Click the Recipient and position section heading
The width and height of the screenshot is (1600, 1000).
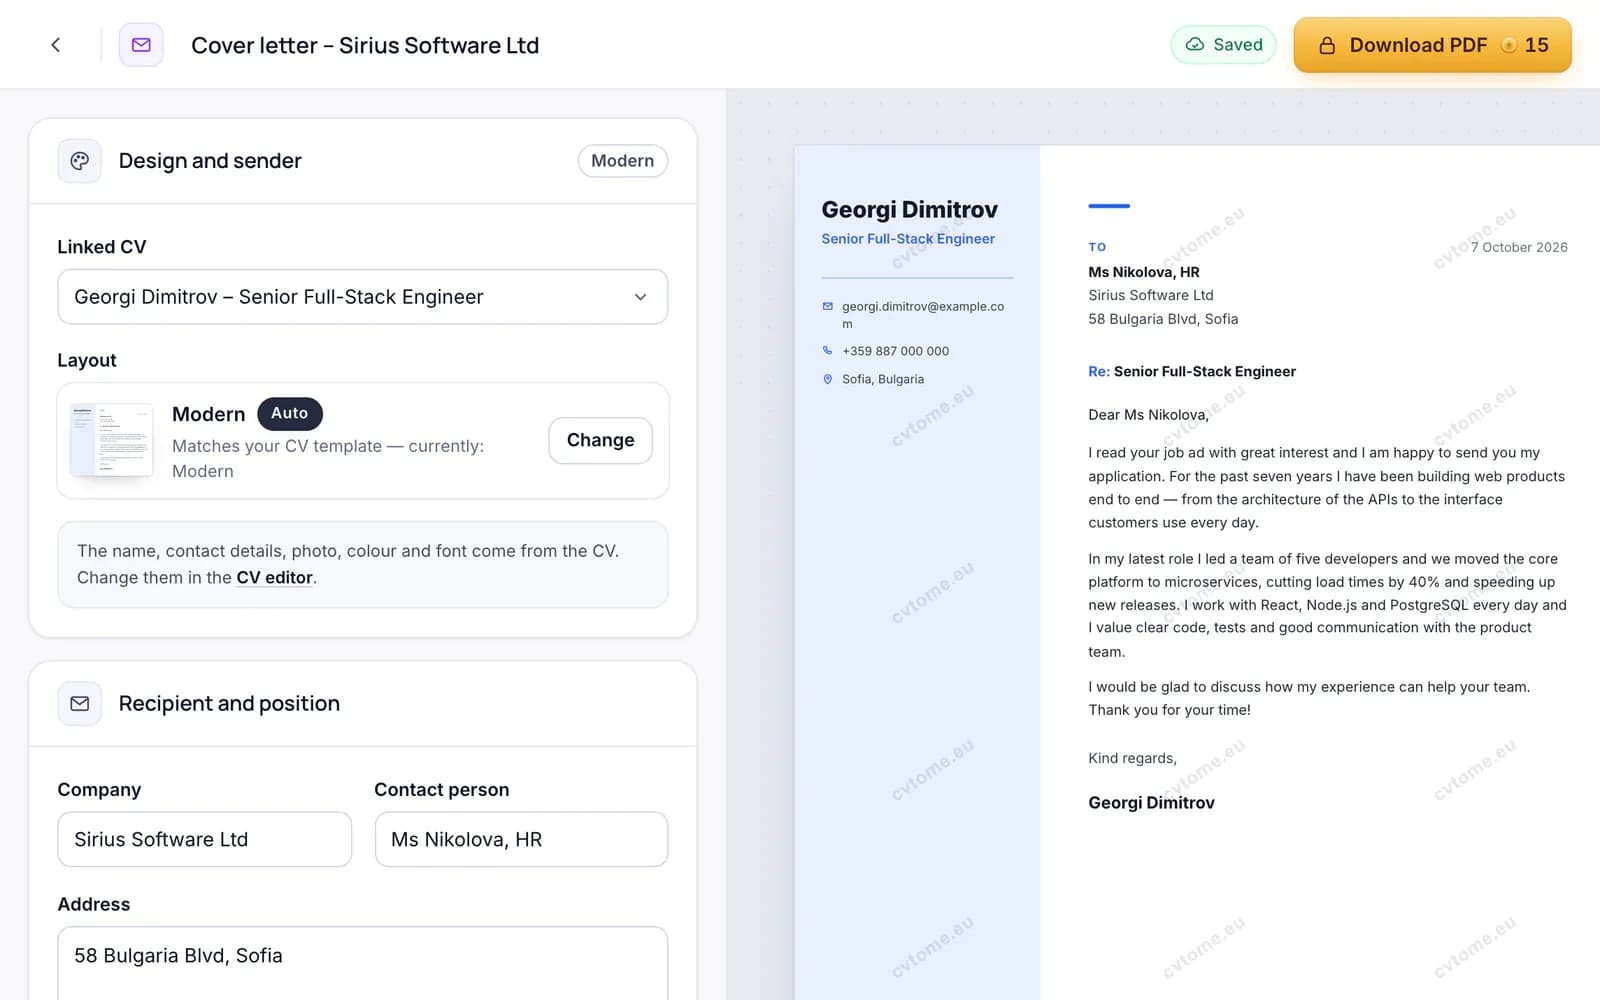pos(229,704)
